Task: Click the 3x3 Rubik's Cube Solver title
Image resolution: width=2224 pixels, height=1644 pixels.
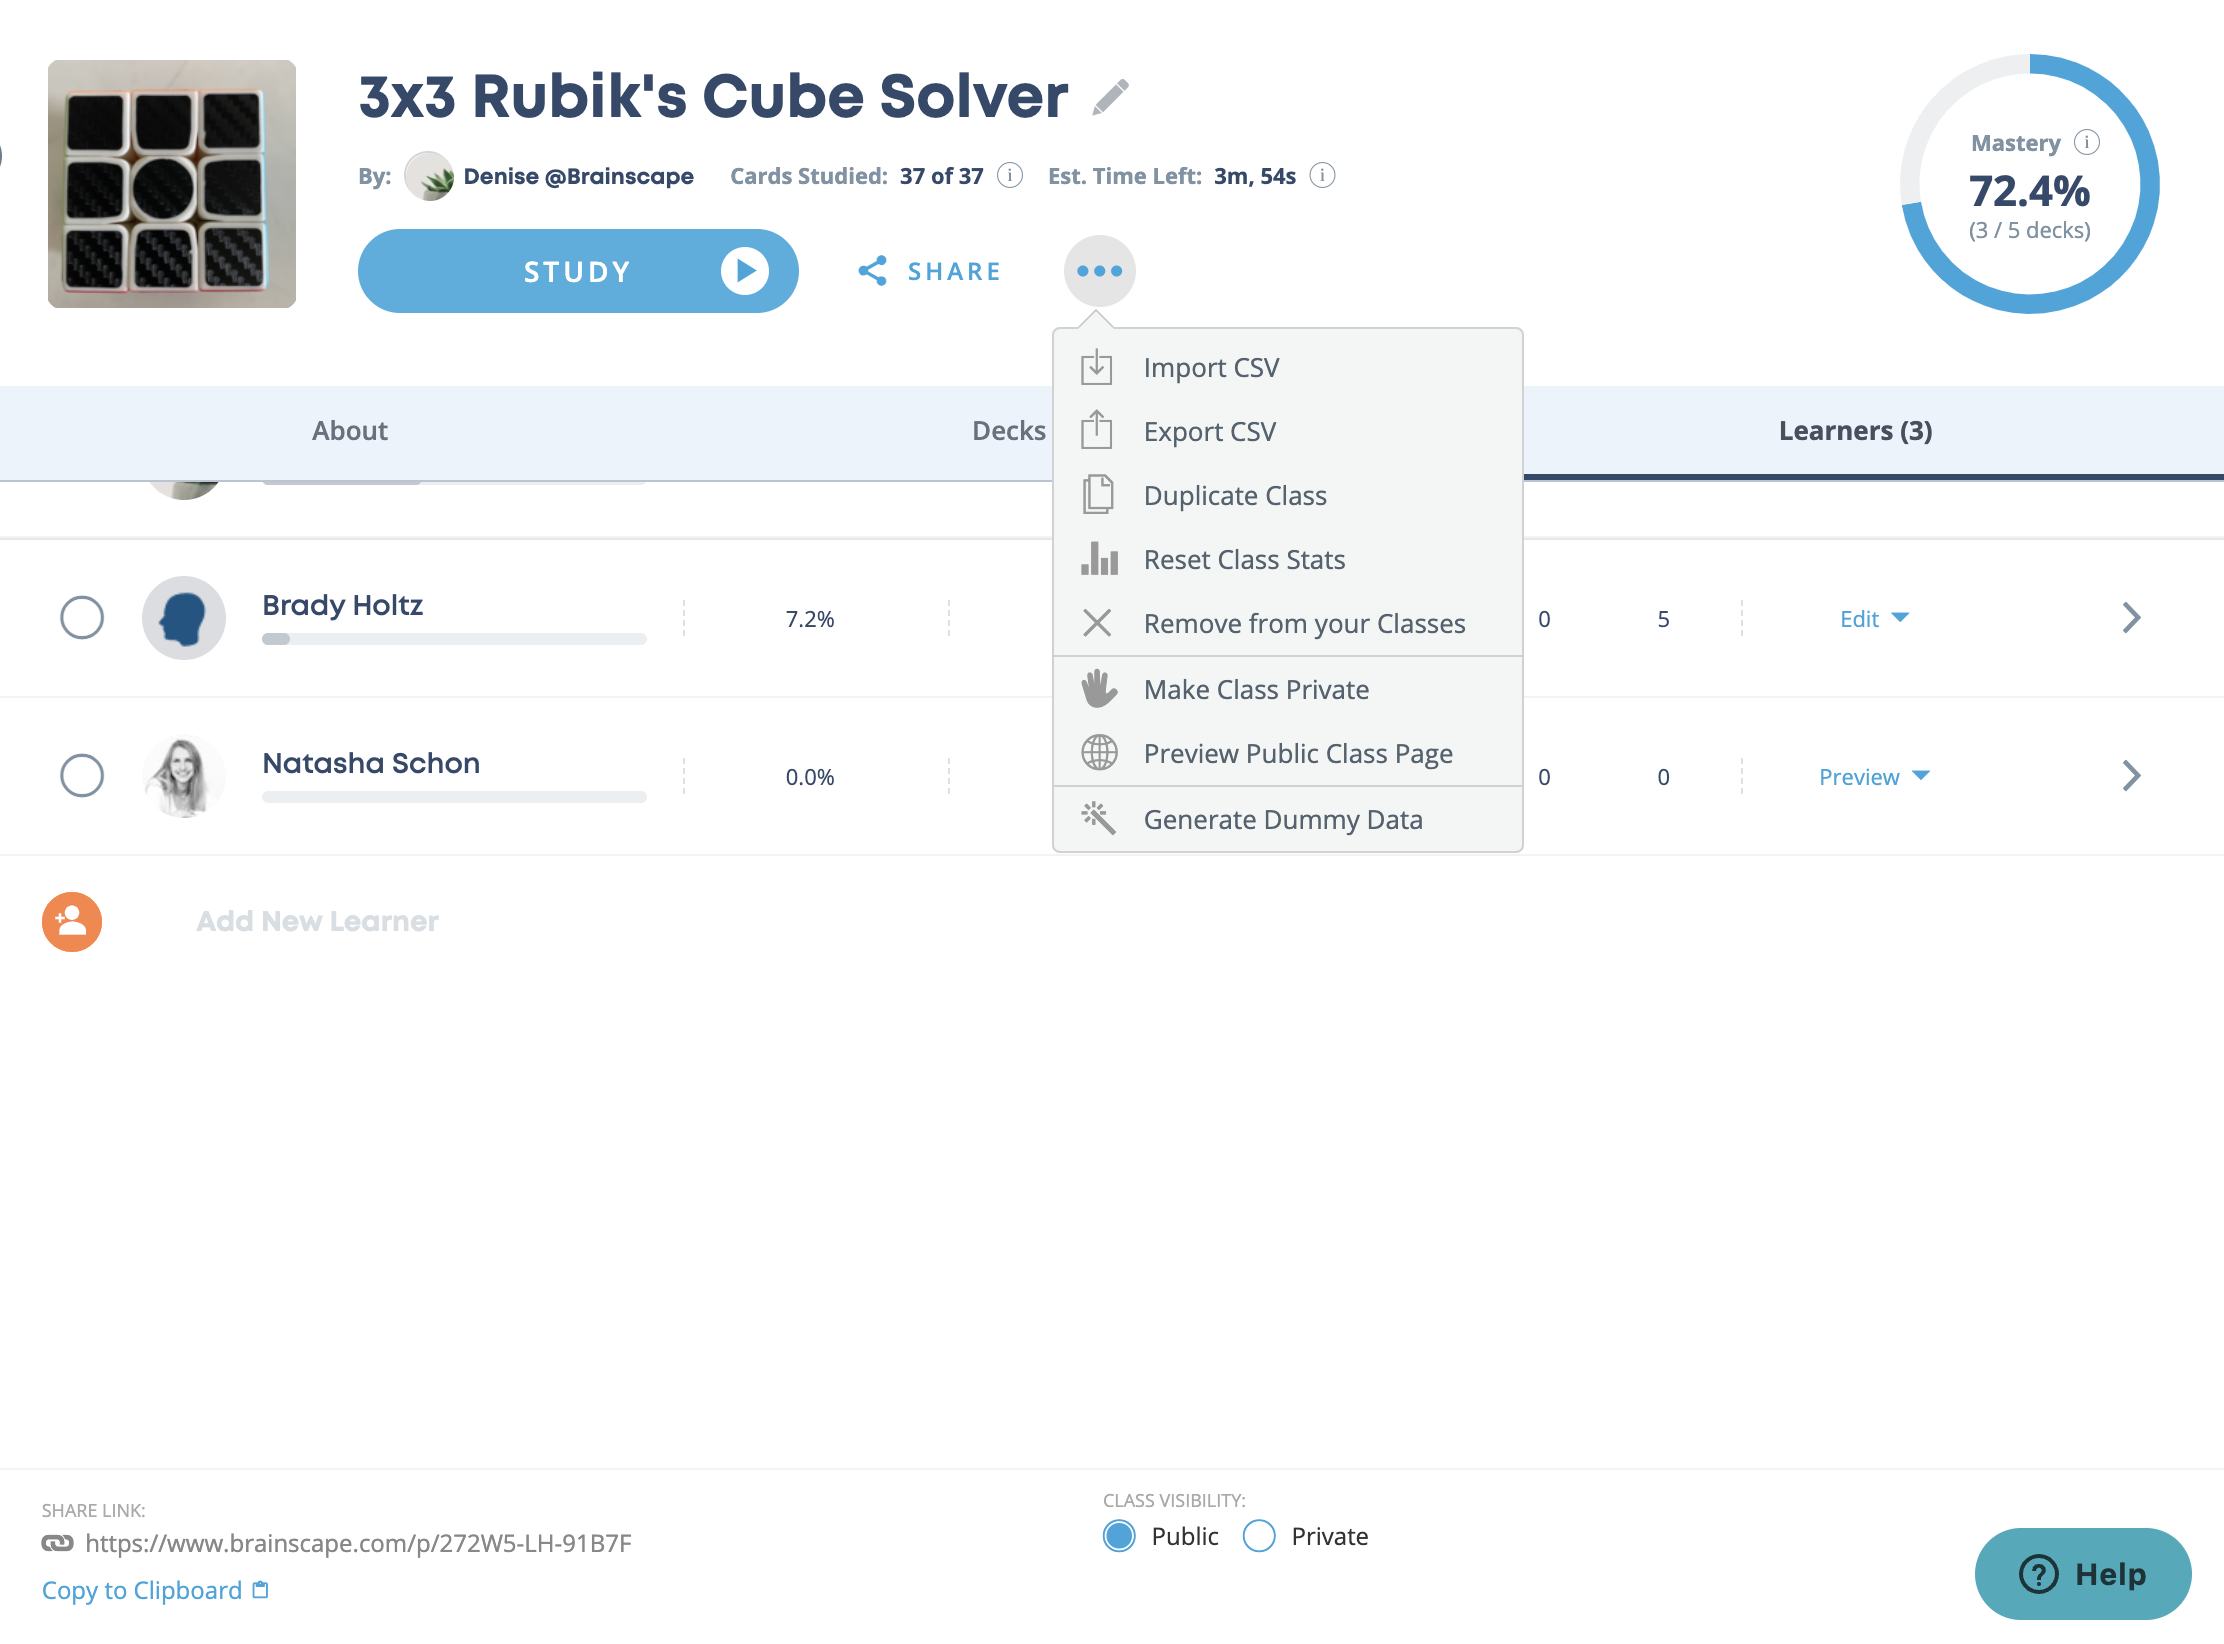Action: 713,96
